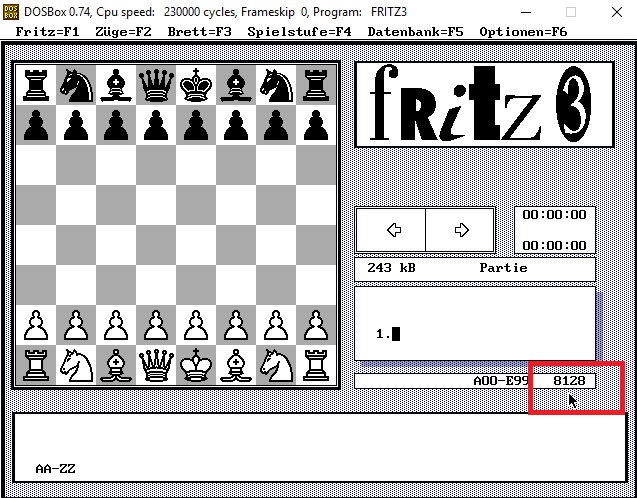The height and width of the screenshot is (498, 637).
Task: Select the black king on e8
Action: pos(196,85)
